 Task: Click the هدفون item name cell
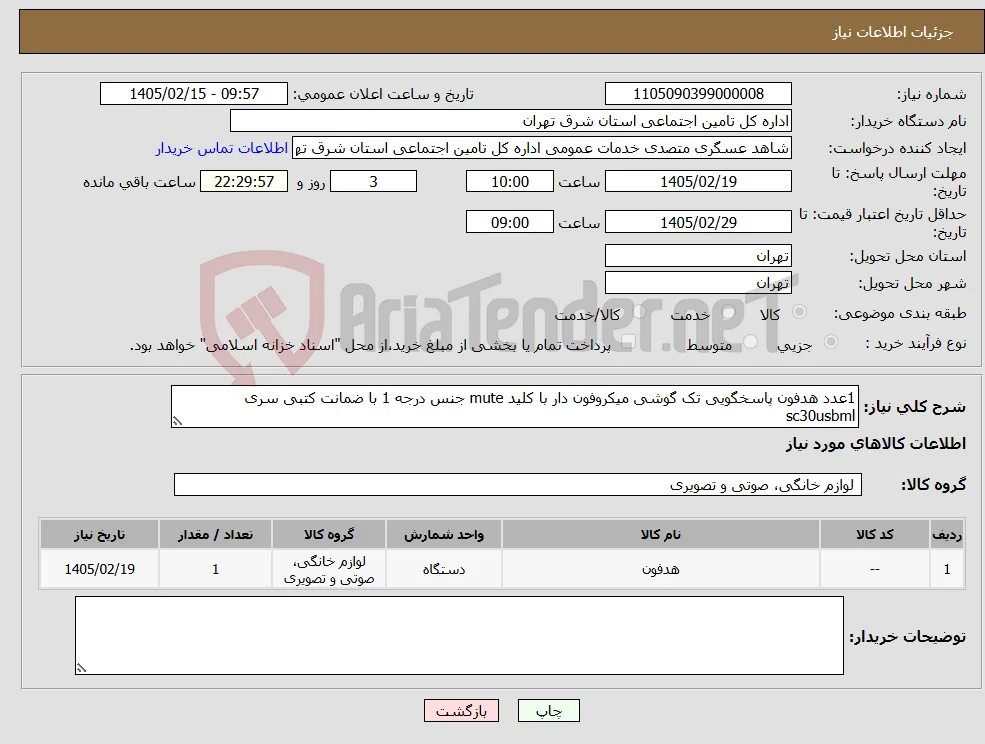coord(660,569)
